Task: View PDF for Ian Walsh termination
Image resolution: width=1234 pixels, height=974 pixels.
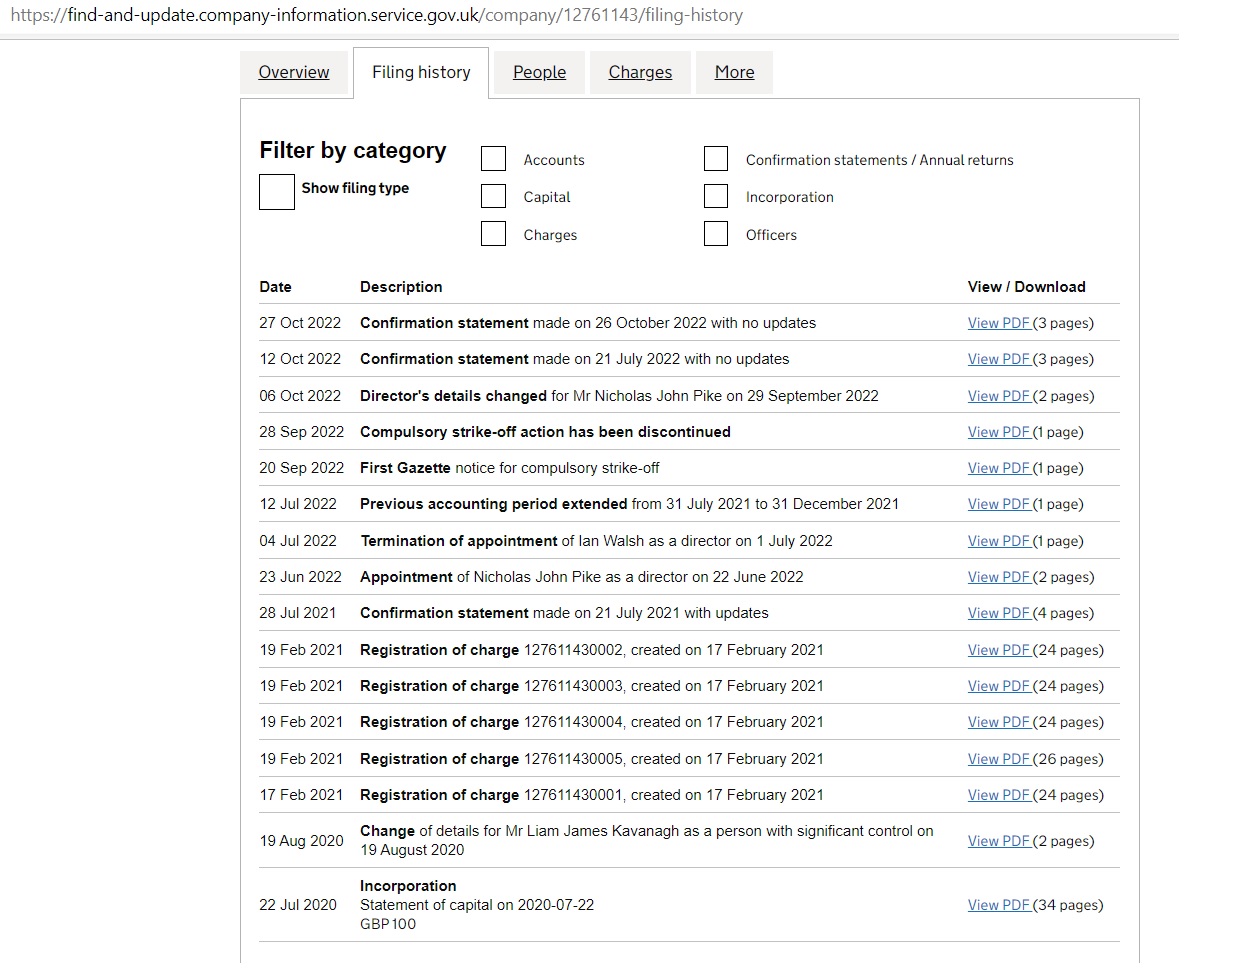Action: [x=998, y=541]
